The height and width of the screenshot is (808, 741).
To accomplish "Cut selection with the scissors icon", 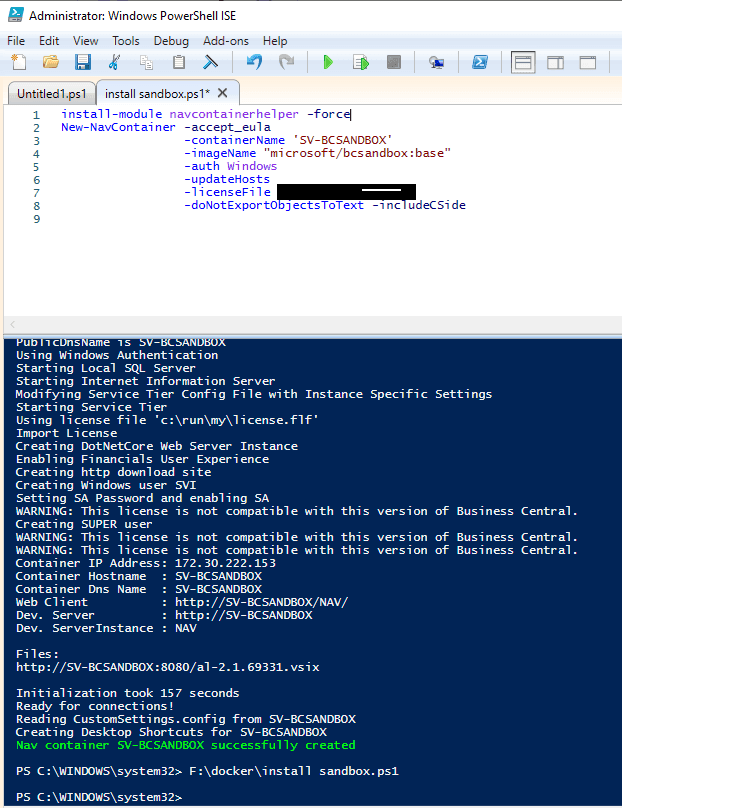I will (x=114, y=62).
